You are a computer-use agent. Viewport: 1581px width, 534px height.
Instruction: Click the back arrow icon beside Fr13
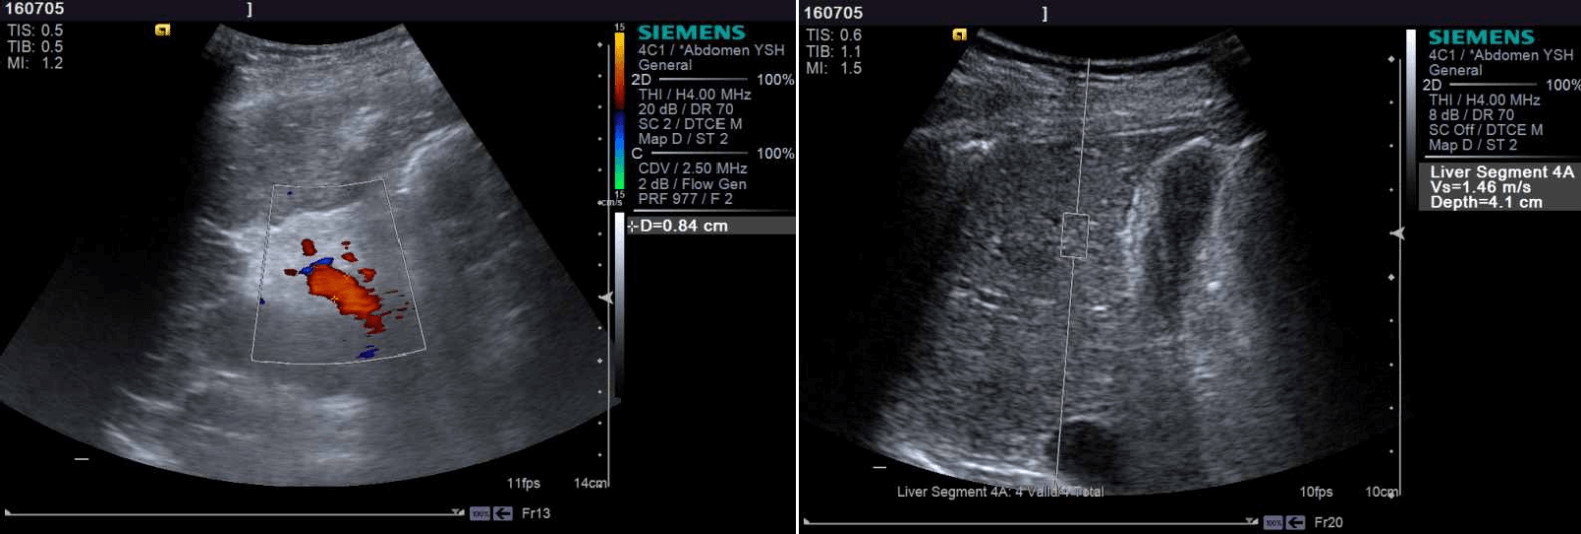pyautogui.click(x=503, y=513)
